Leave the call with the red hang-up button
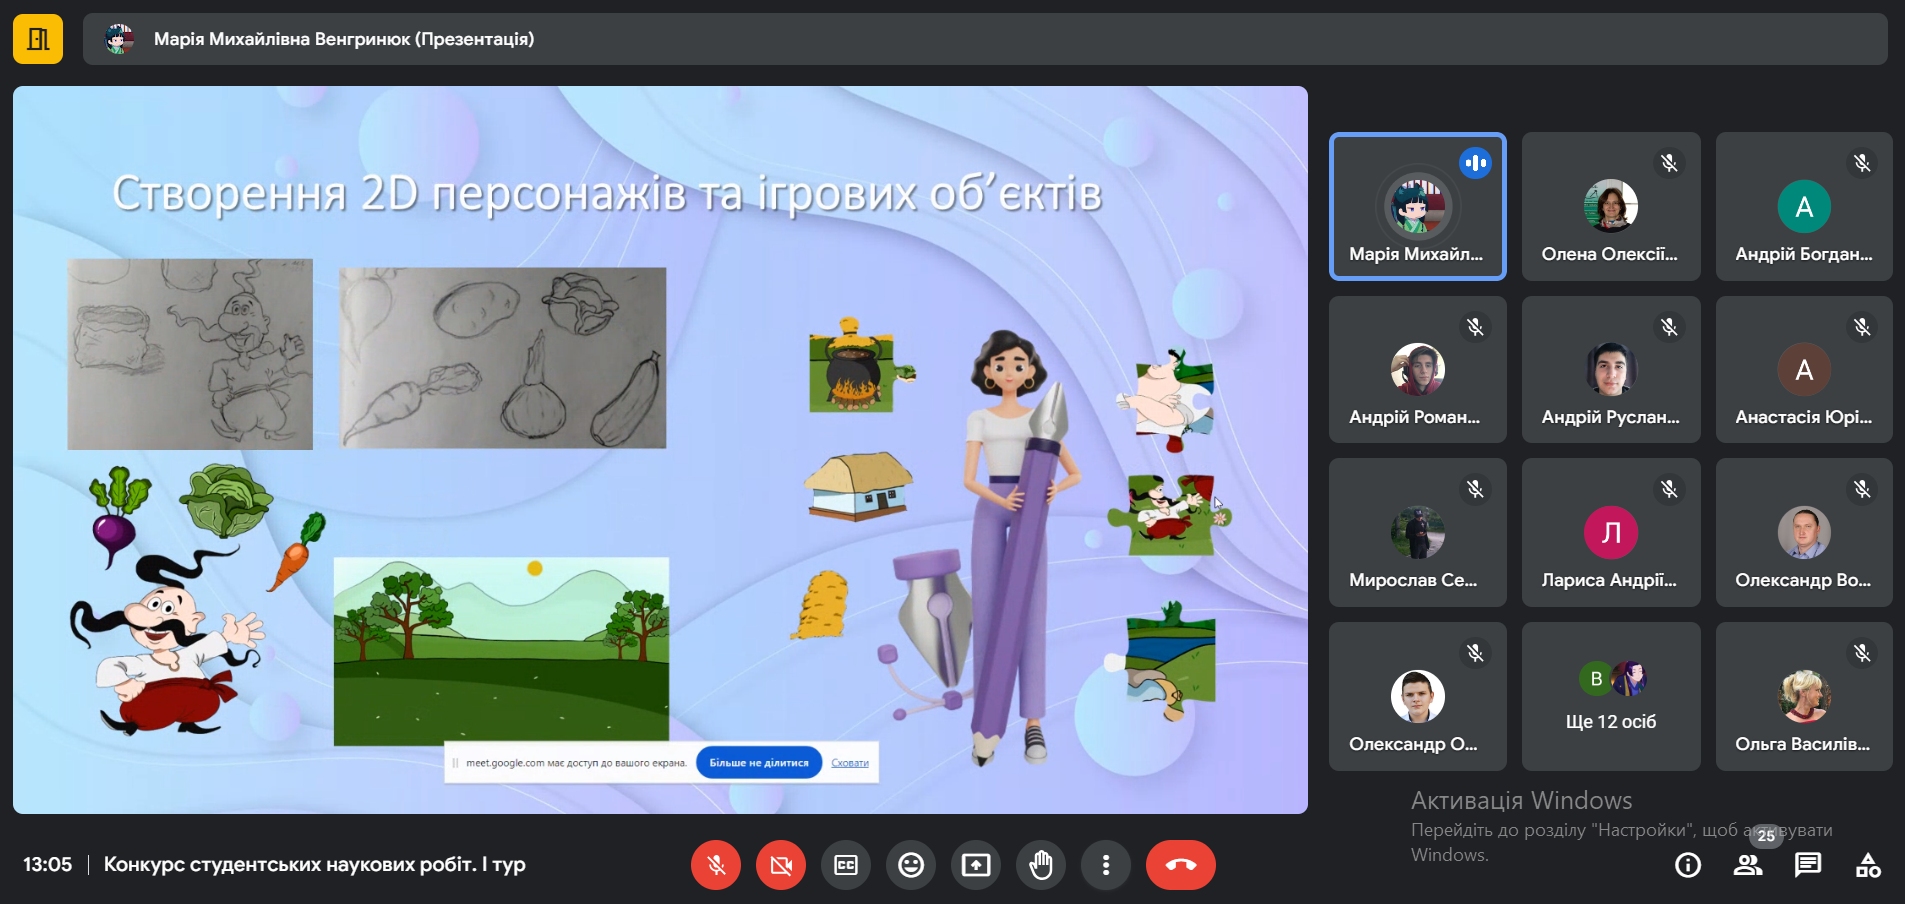Viewport: 1905px width, 904px height. tap(1181, 865)
